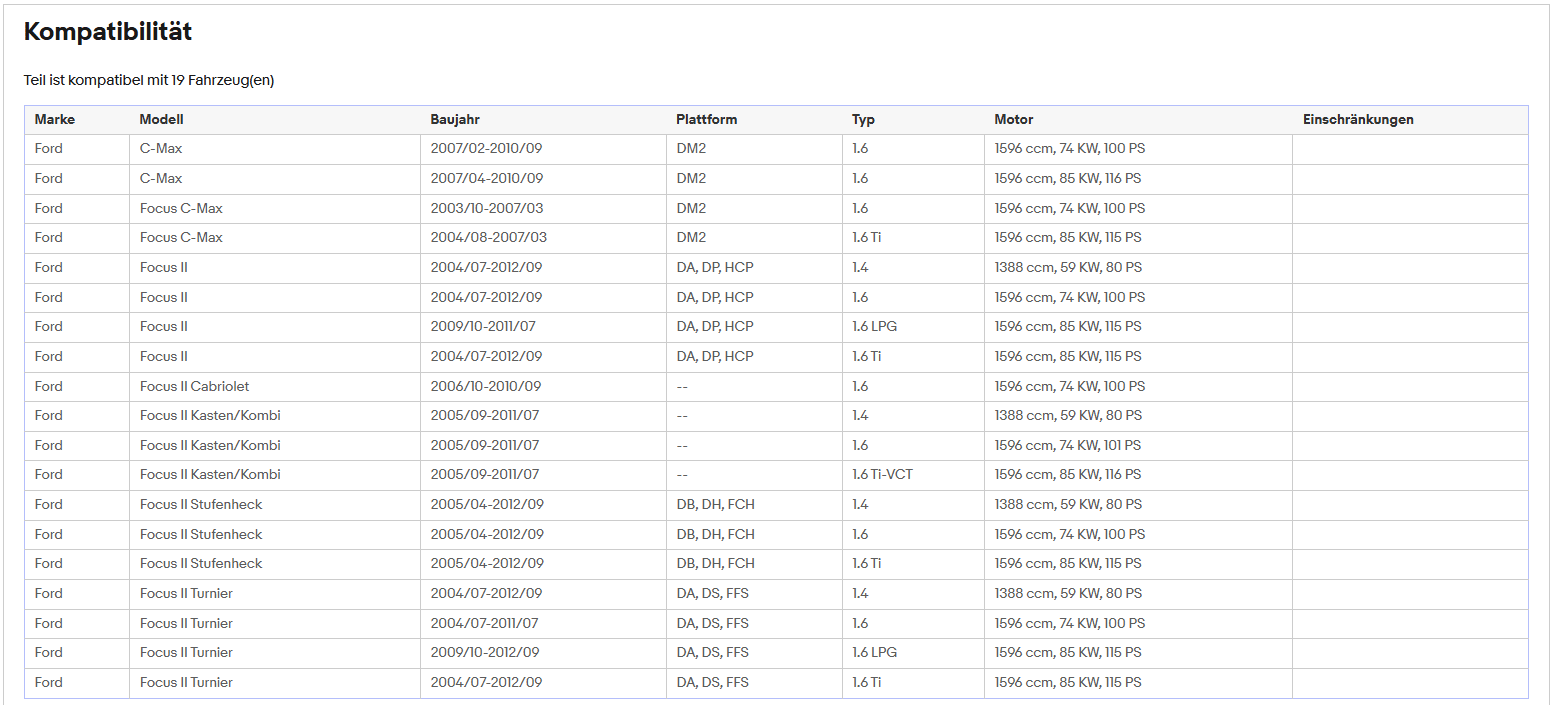Click the Kompatibilität heading
The height and width of the screenshot is (705, 1553).
[108, 32]
